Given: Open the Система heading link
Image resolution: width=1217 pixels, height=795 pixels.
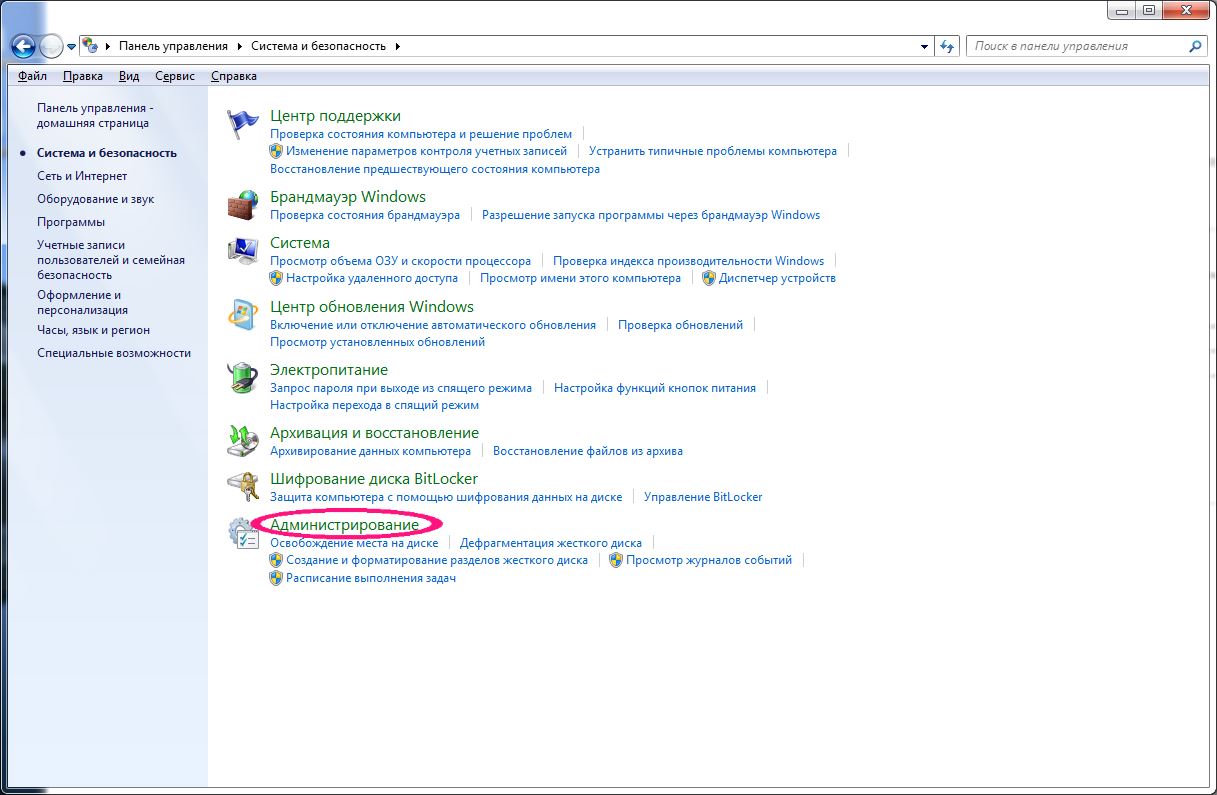Looking at the screenshot, I should 300,243.
